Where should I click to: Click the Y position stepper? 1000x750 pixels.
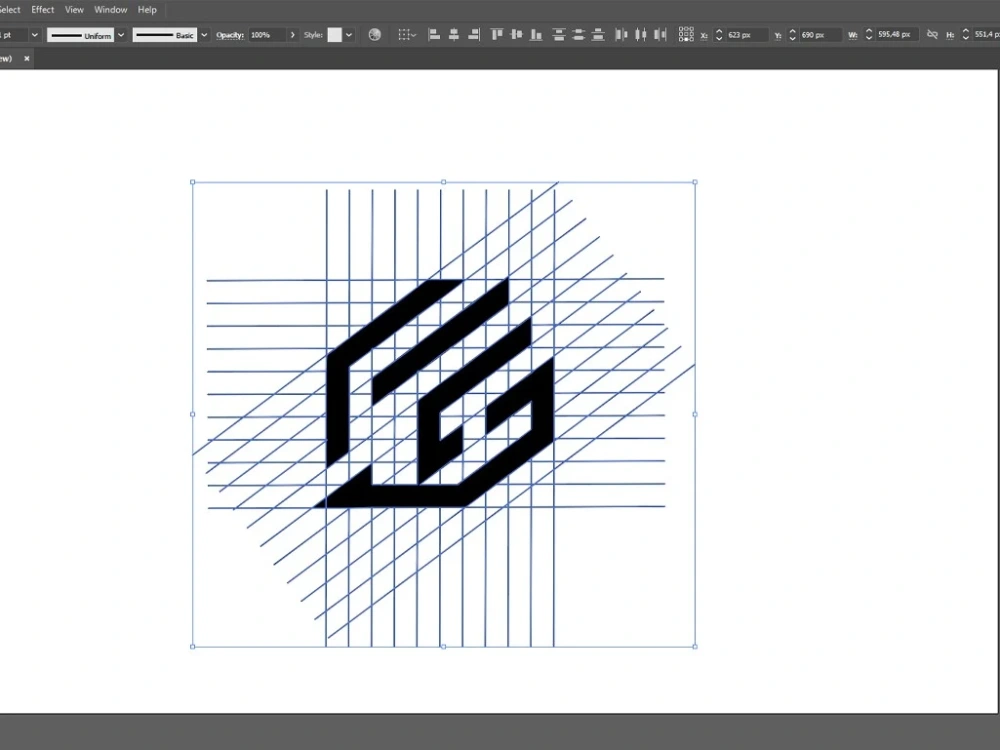[792, 35]
